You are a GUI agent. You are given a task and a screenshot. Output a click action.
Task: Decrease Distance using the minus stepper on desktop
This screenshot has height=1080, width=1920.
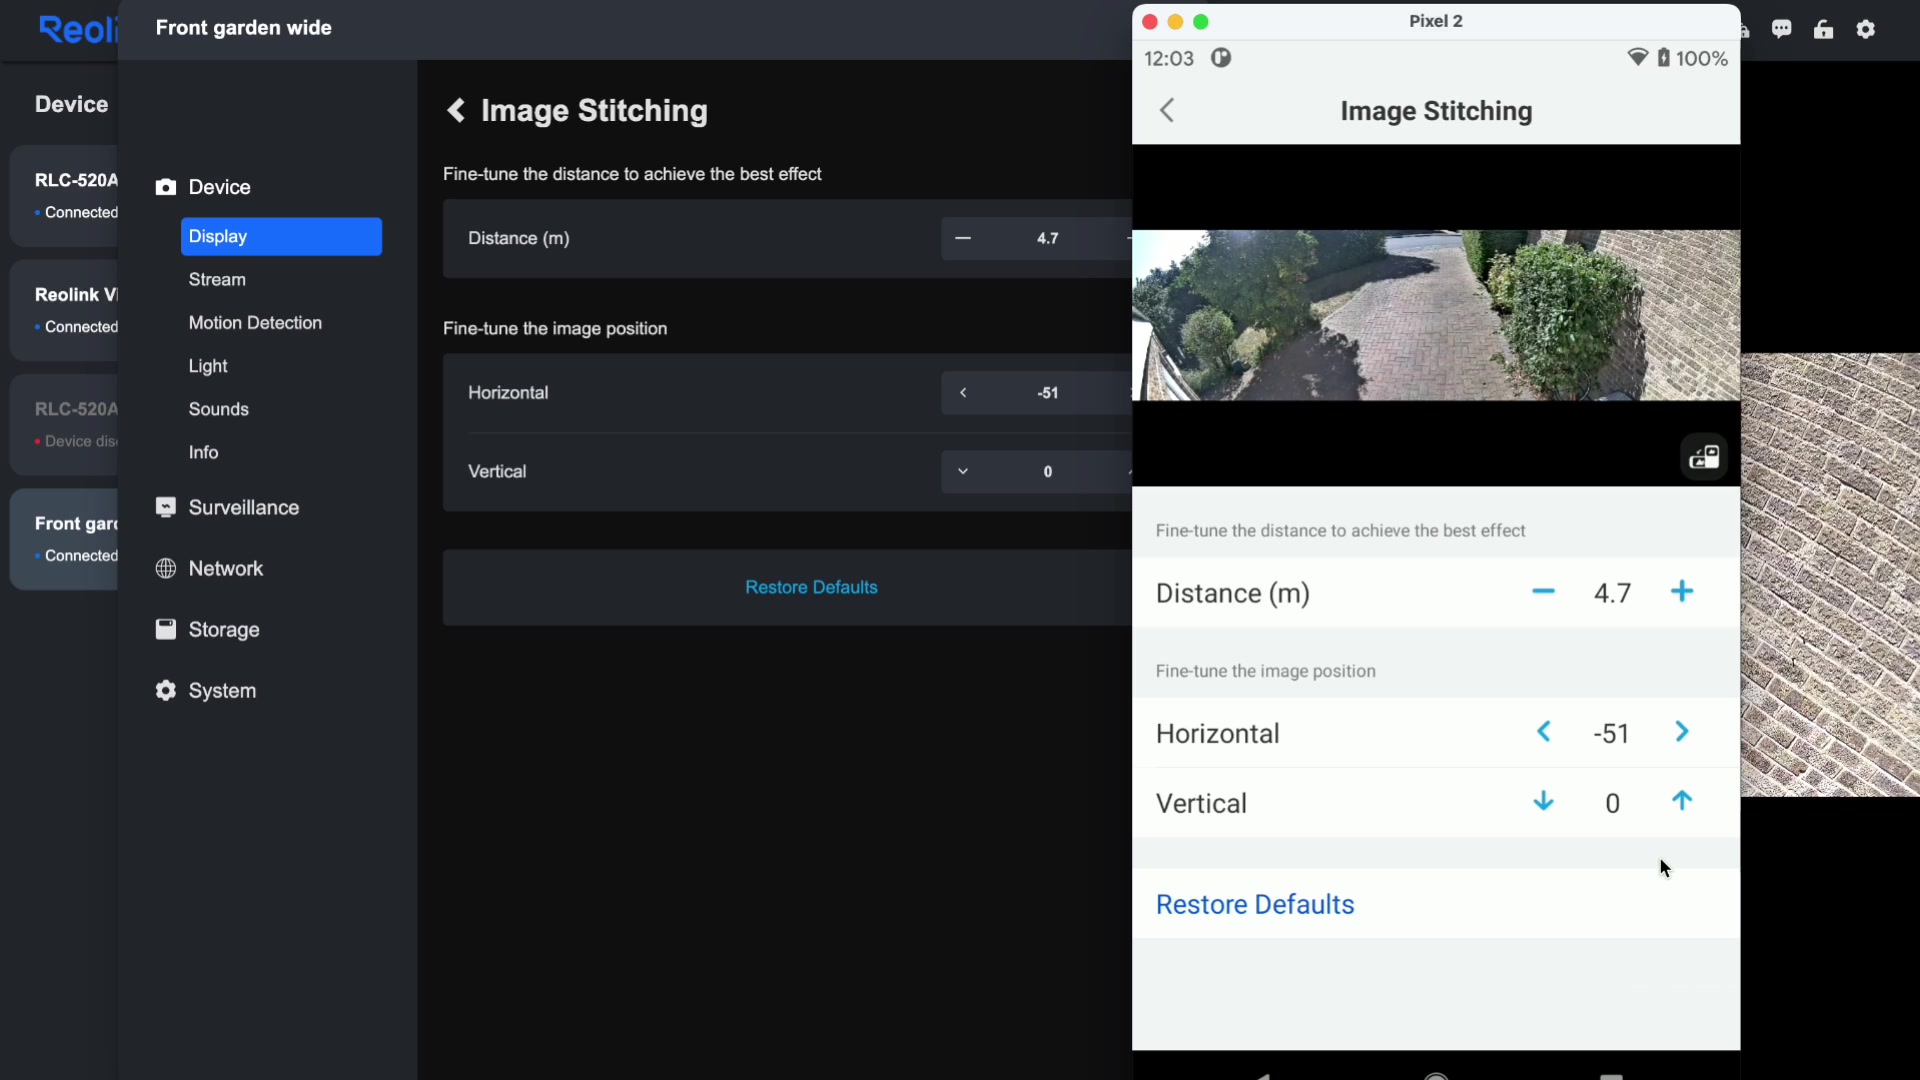pyautogui.click(x=963, y=238)
